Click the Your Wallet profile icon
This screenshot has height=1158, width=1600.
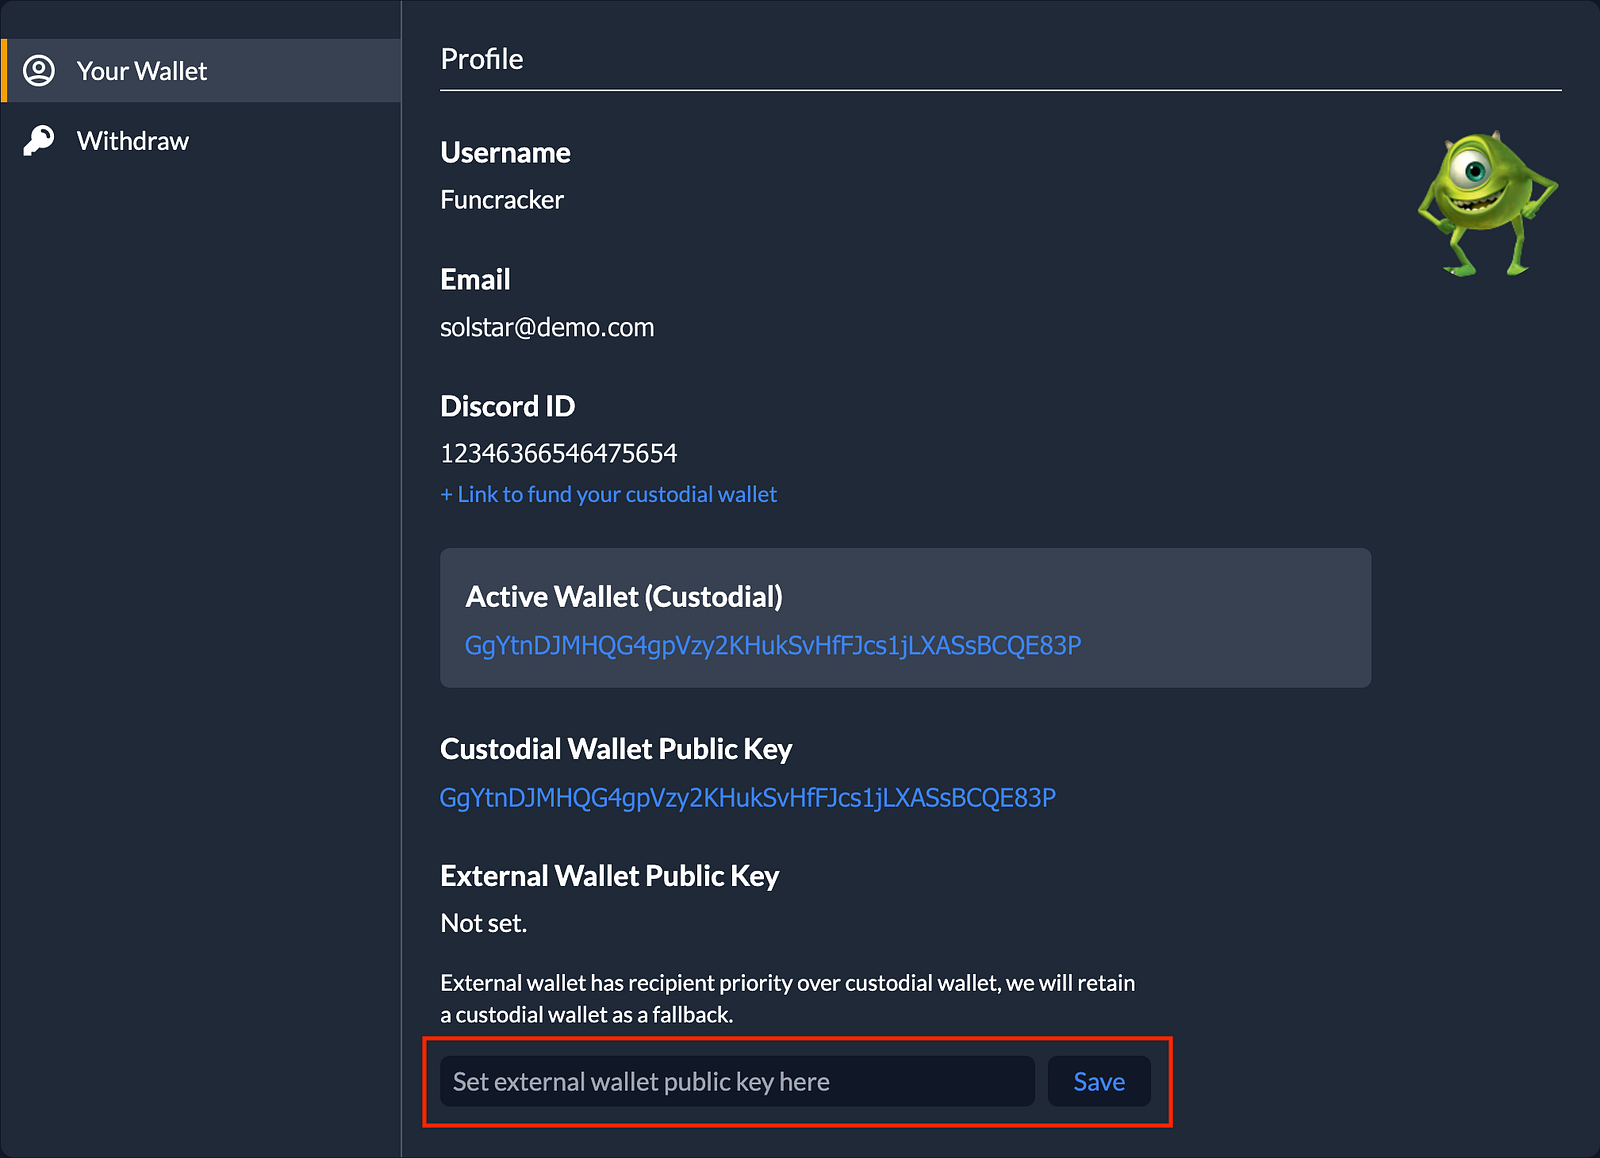point(39,71)
